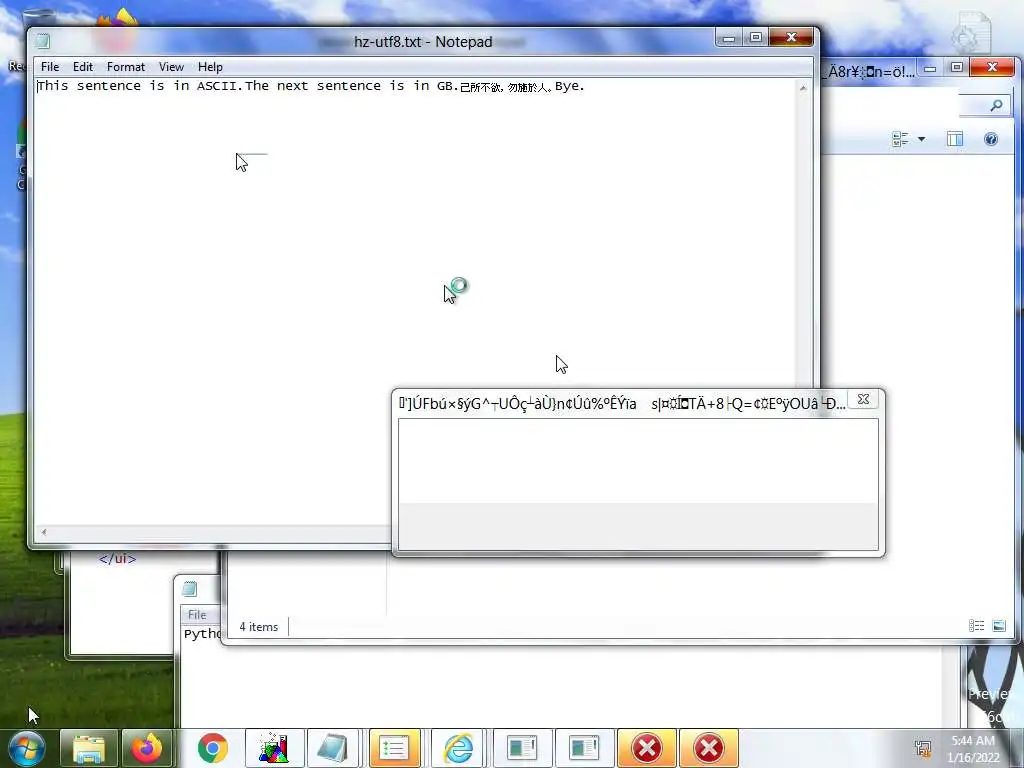Open the orange checklist app on the taskbar
Viewport: 1024px width, 768px height.
pos(395,748)
